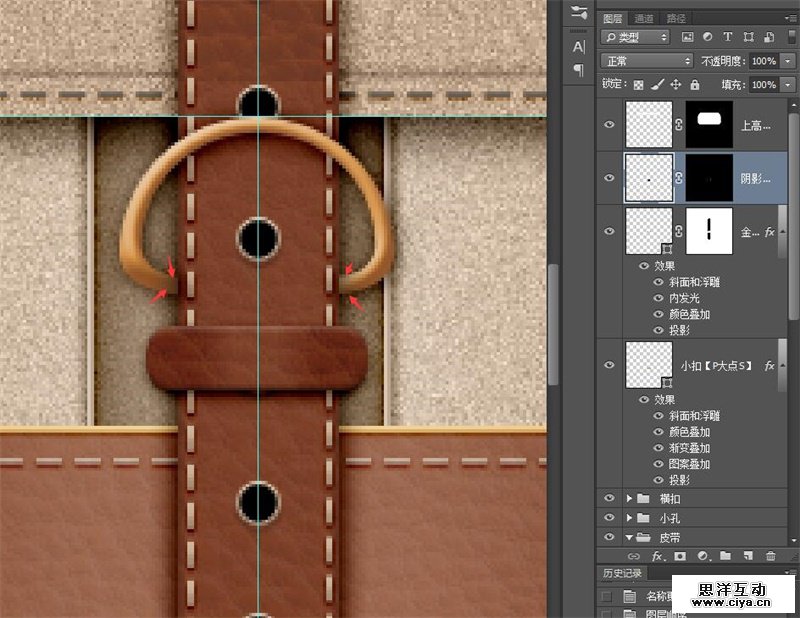This screenshot has width=800, height=618.
Task: Open the 正常 blend mode dropdown
Action: (x=646, y=62)
